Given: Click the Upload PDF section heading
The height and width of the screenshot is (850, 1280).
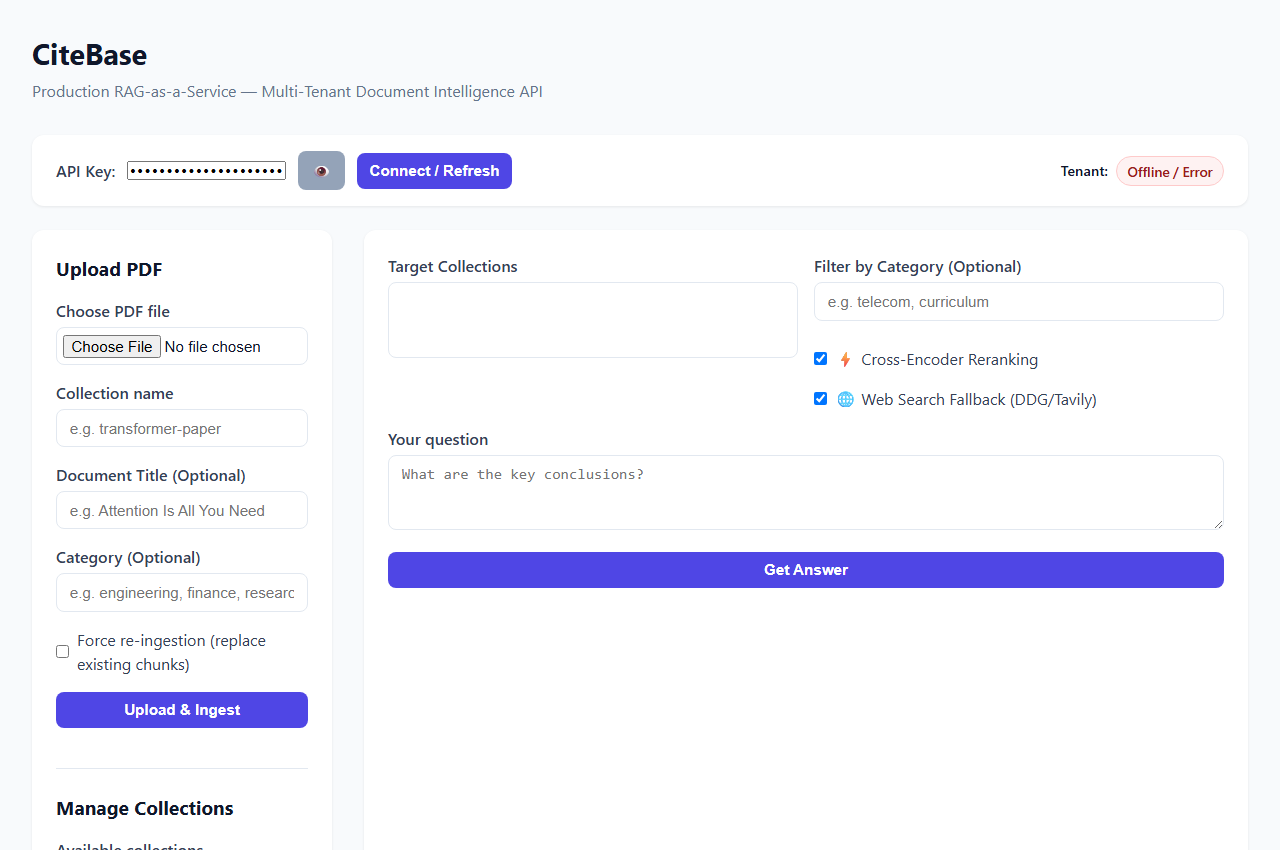Looking at the screenshot, I should click(x=109, y=269).
